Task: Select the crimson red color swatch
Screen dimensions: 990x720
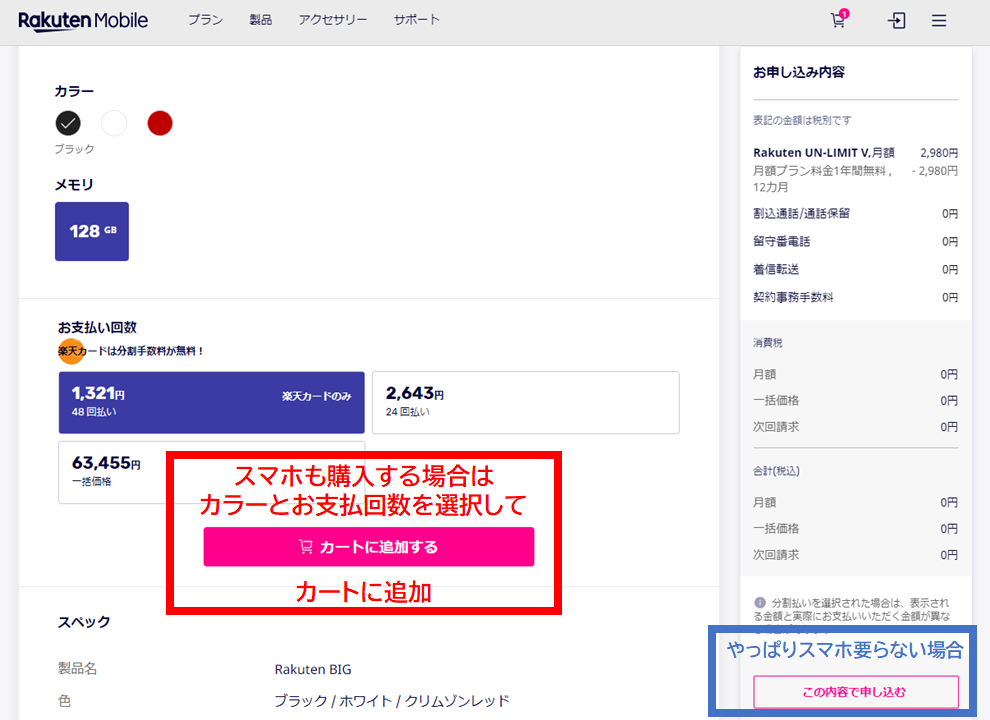Action: coord(160,123)
